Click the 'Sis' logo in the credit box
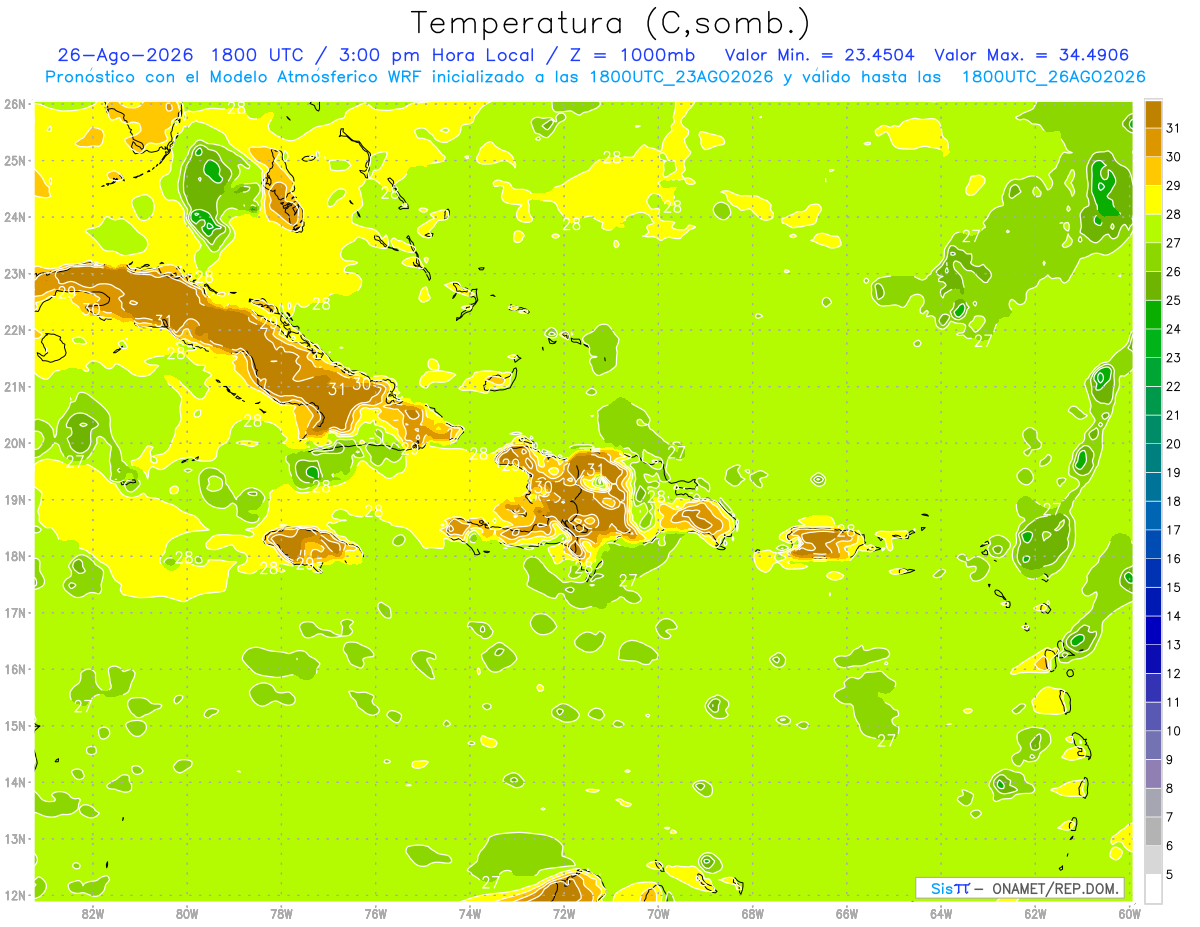Screen dimensions: 1200x927 (944, 888)
